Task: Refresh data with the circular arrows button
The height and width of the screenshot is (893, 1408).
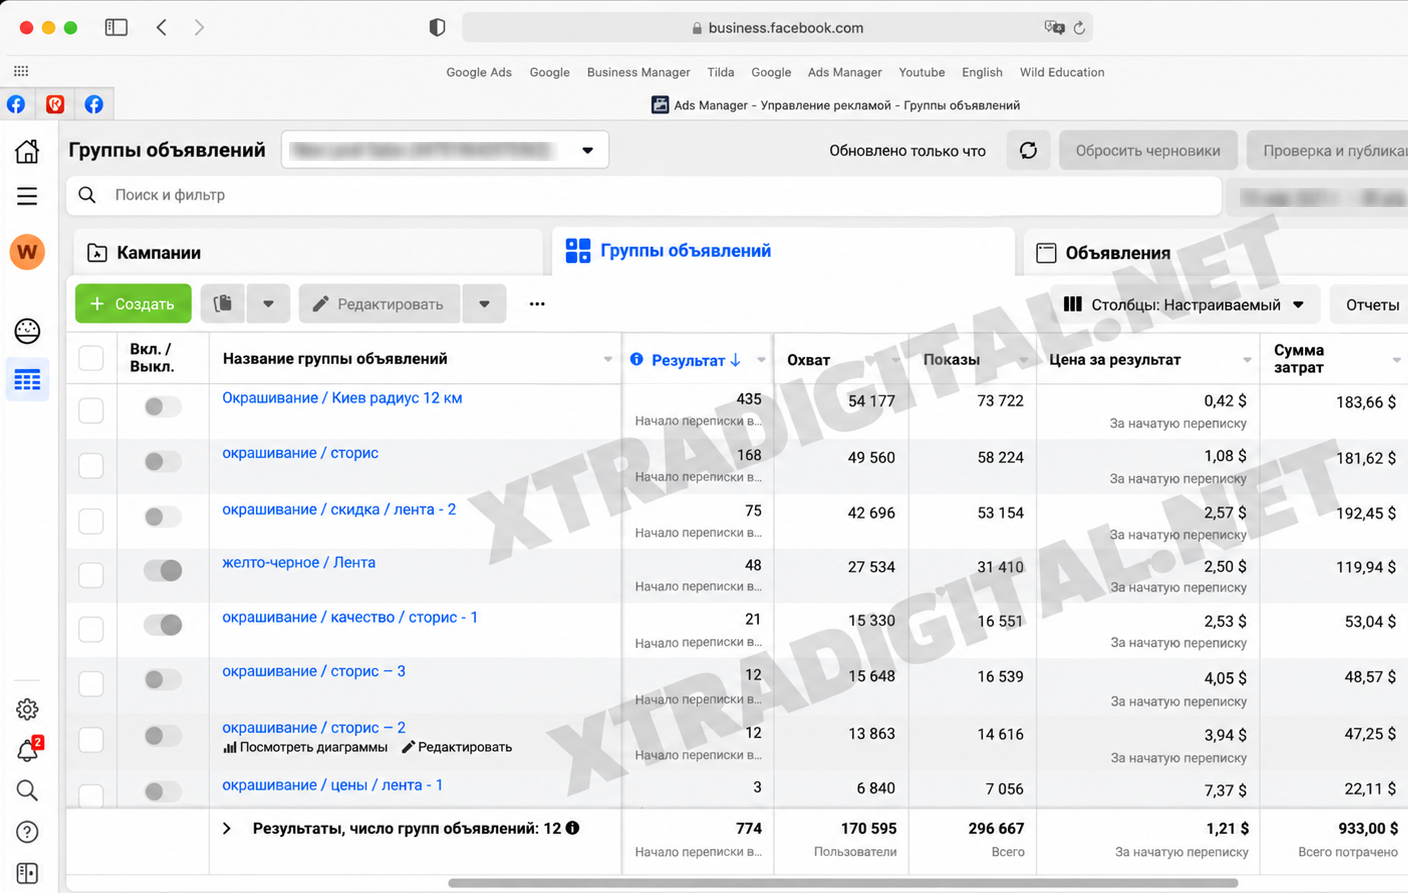Action: point(1028,150)
